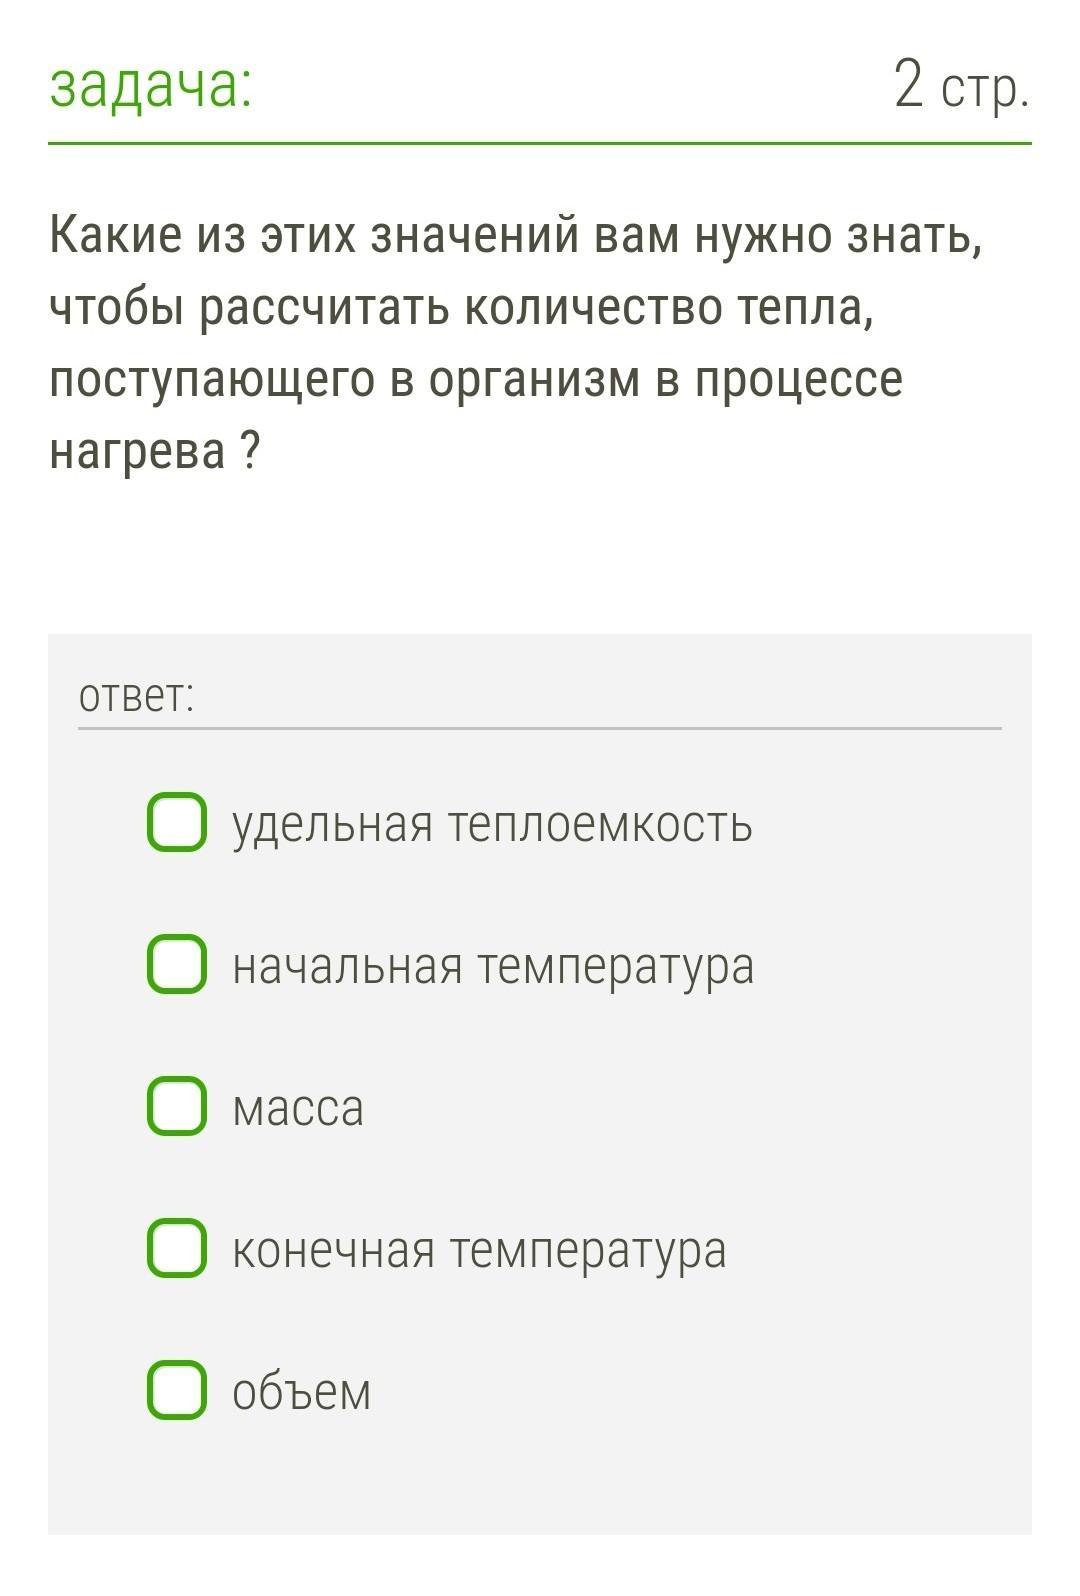The width and height of the screenshot is (1080, 1596).
Task: Click the gray line beneath "ответ:"
Action: pyautogui.click(x=540, y=728)
